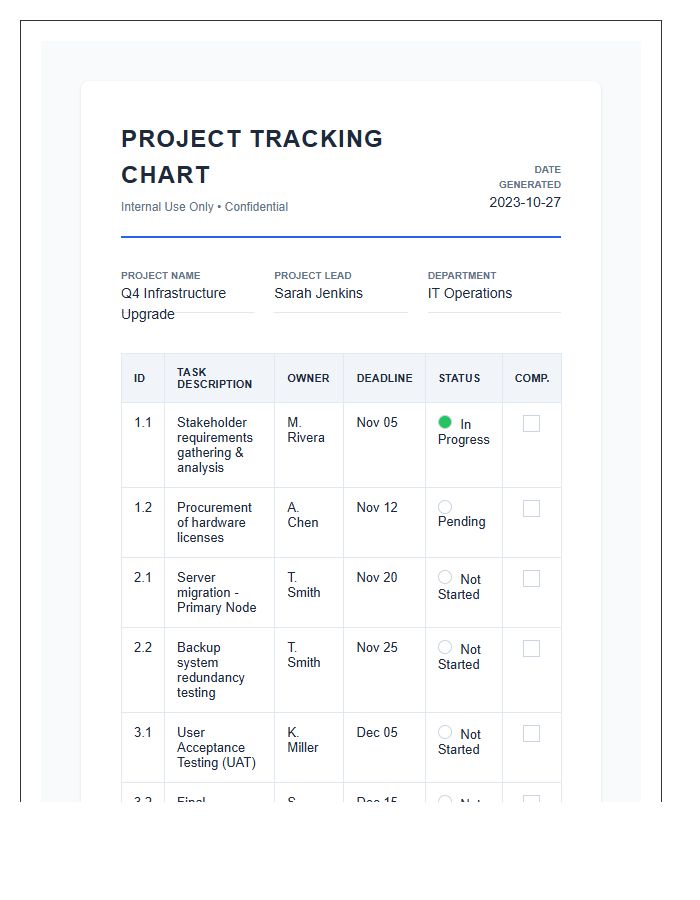
Task: Mark Backup system redundancy testing complete
Action: click(530, 648)
